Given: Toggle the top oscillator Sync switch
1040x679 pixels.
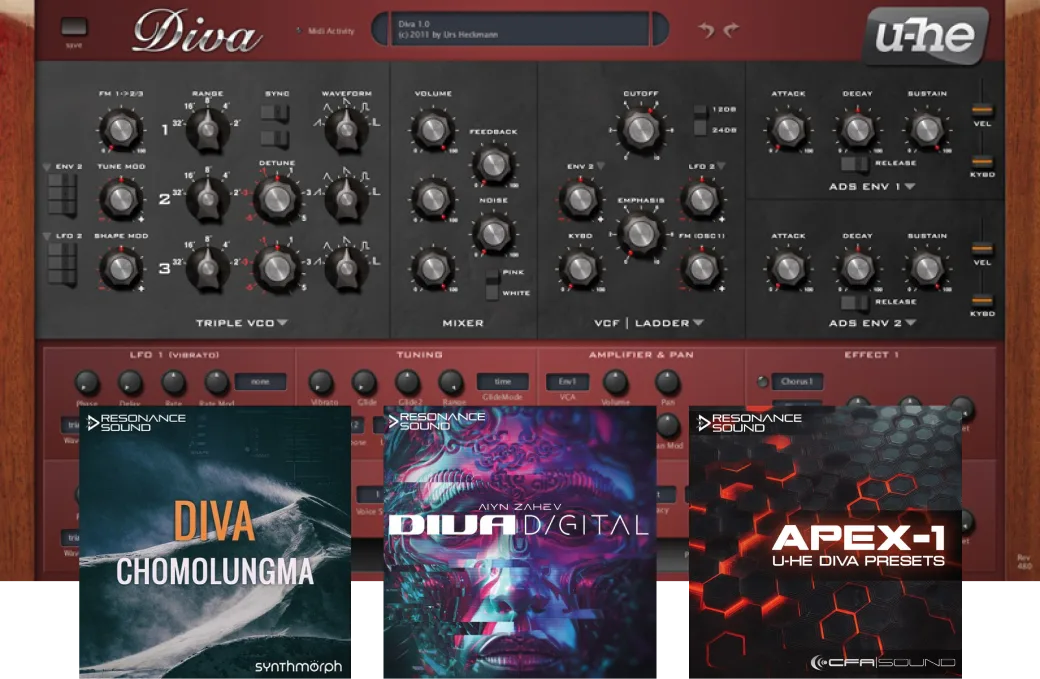Looking at the screenshot, I should [275, 115].
